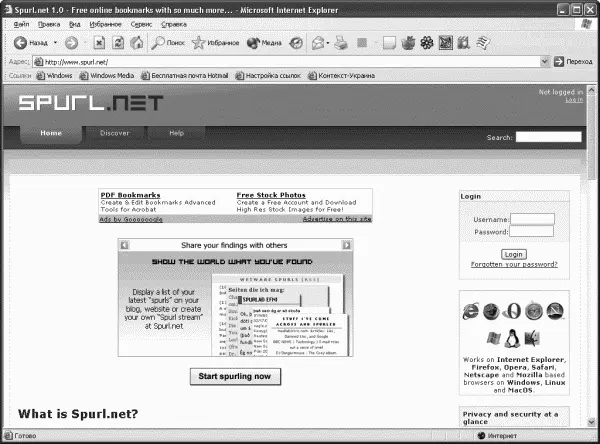Open the Файл menu
The image size is (600, 444).
tap(21, 24)
